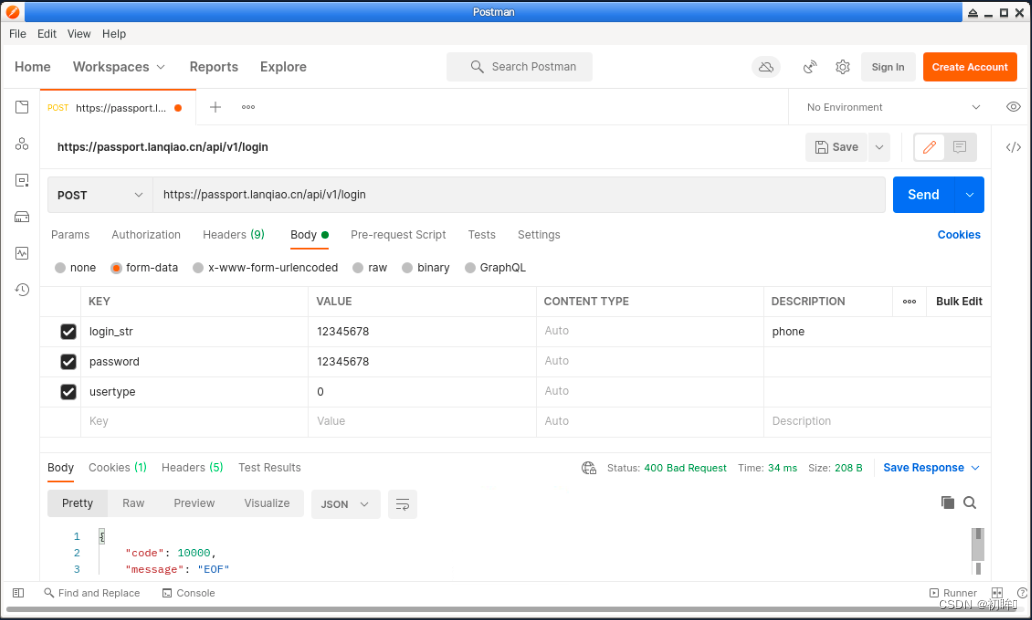Toggle the sidebar icon in the status bar
1032x620 pixels.
coord(18,593)
